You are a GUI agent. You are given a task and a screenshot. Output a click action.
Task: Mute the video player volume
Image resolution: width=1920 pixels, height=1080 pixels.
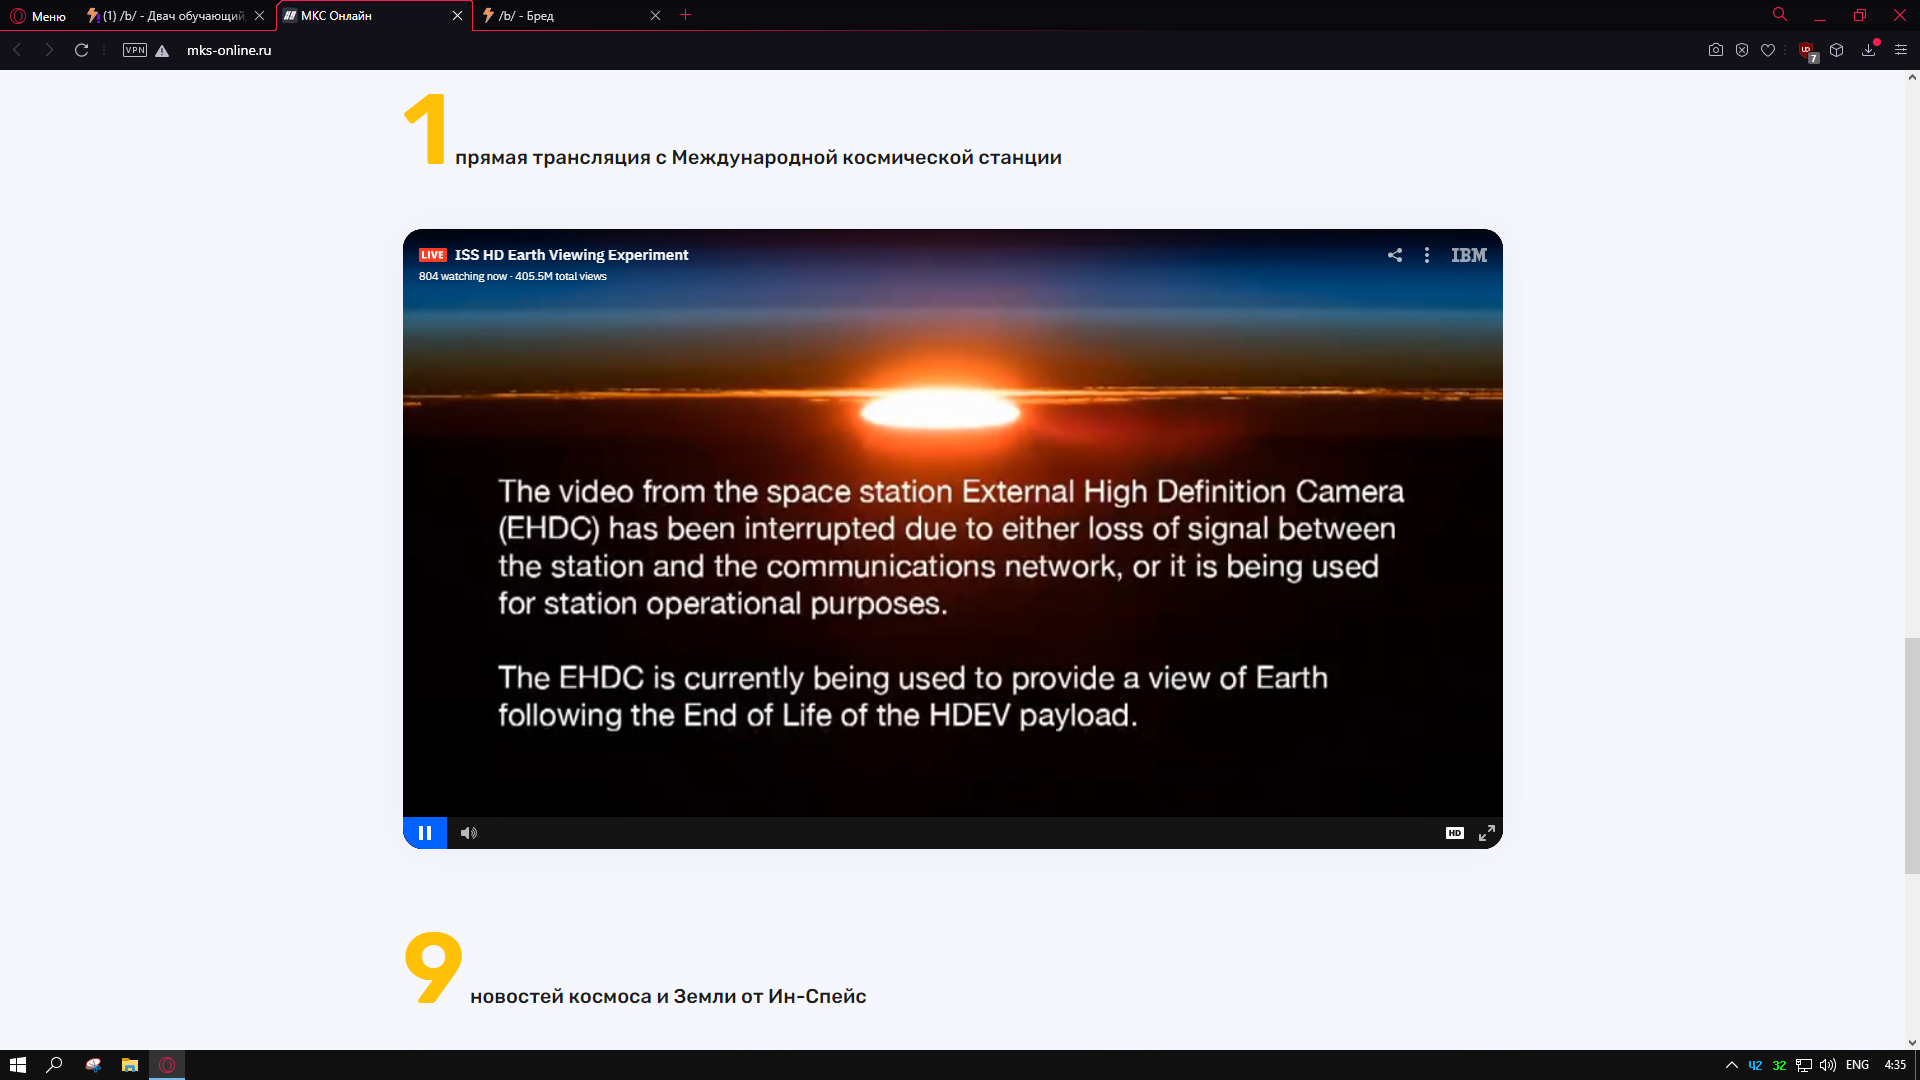point(468,833)
